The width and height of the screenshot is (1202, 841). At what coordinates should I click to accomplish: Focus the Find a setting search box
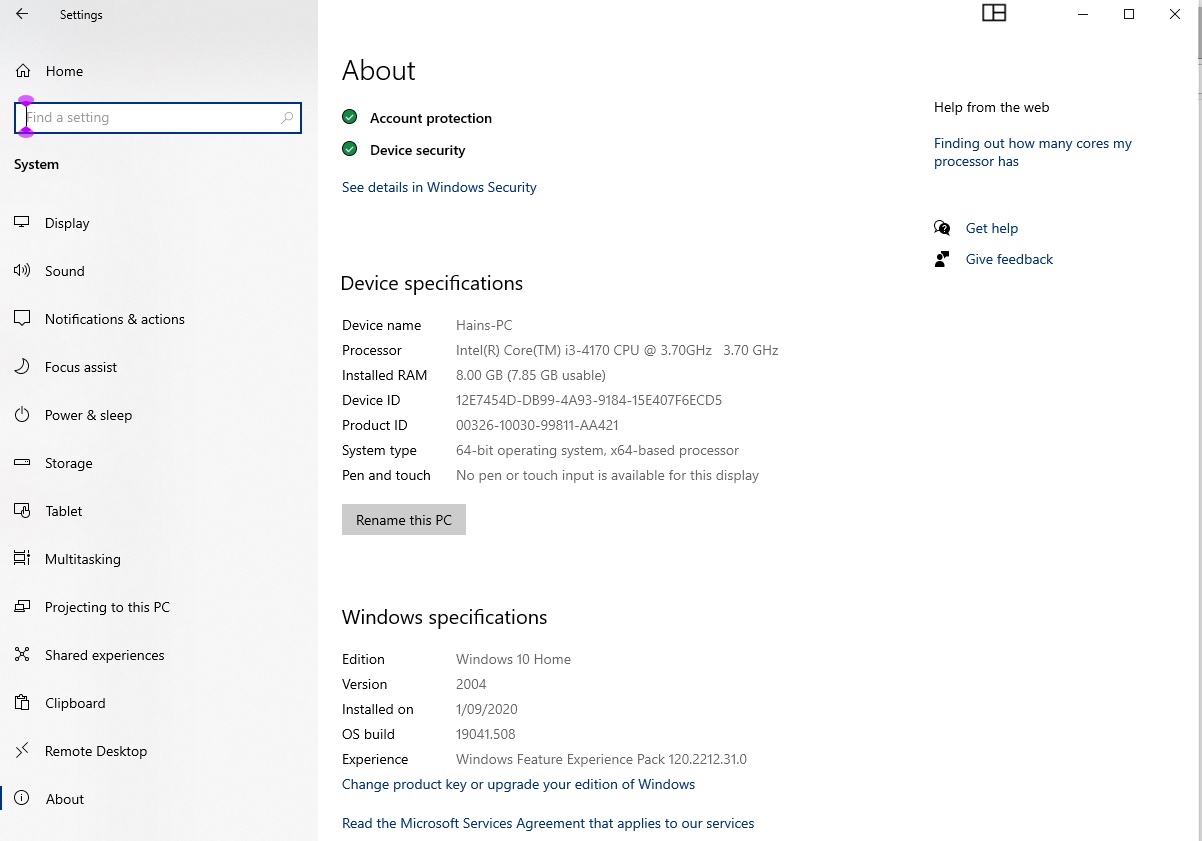(158, 118)
